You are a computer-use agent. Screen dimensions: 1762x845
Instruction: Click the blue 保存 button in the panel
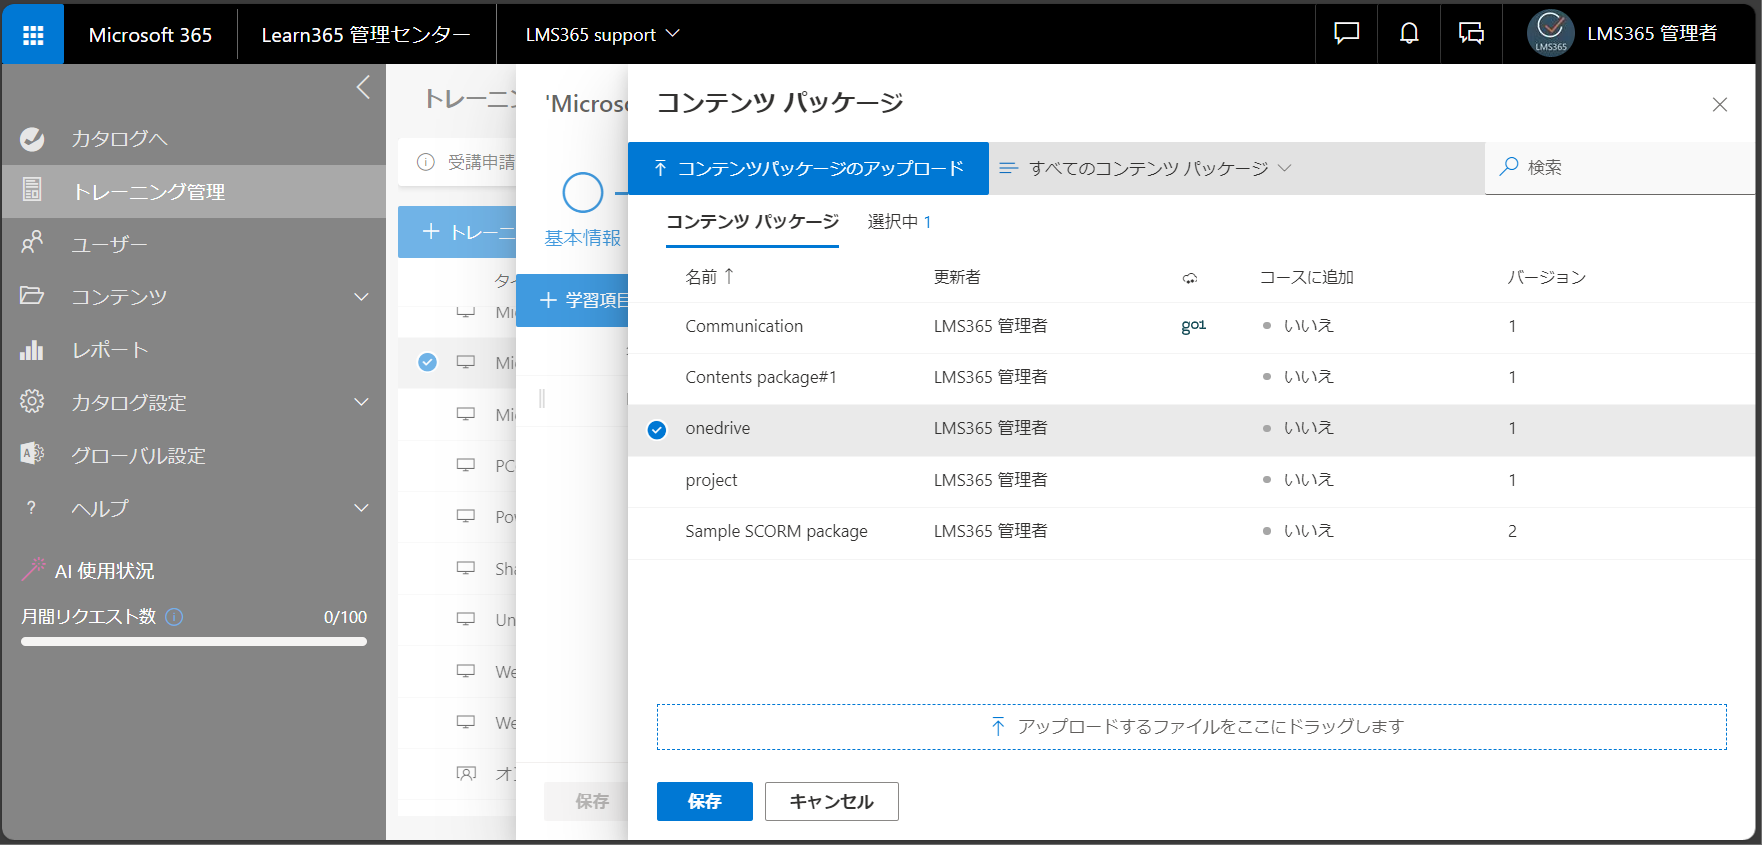705,801
